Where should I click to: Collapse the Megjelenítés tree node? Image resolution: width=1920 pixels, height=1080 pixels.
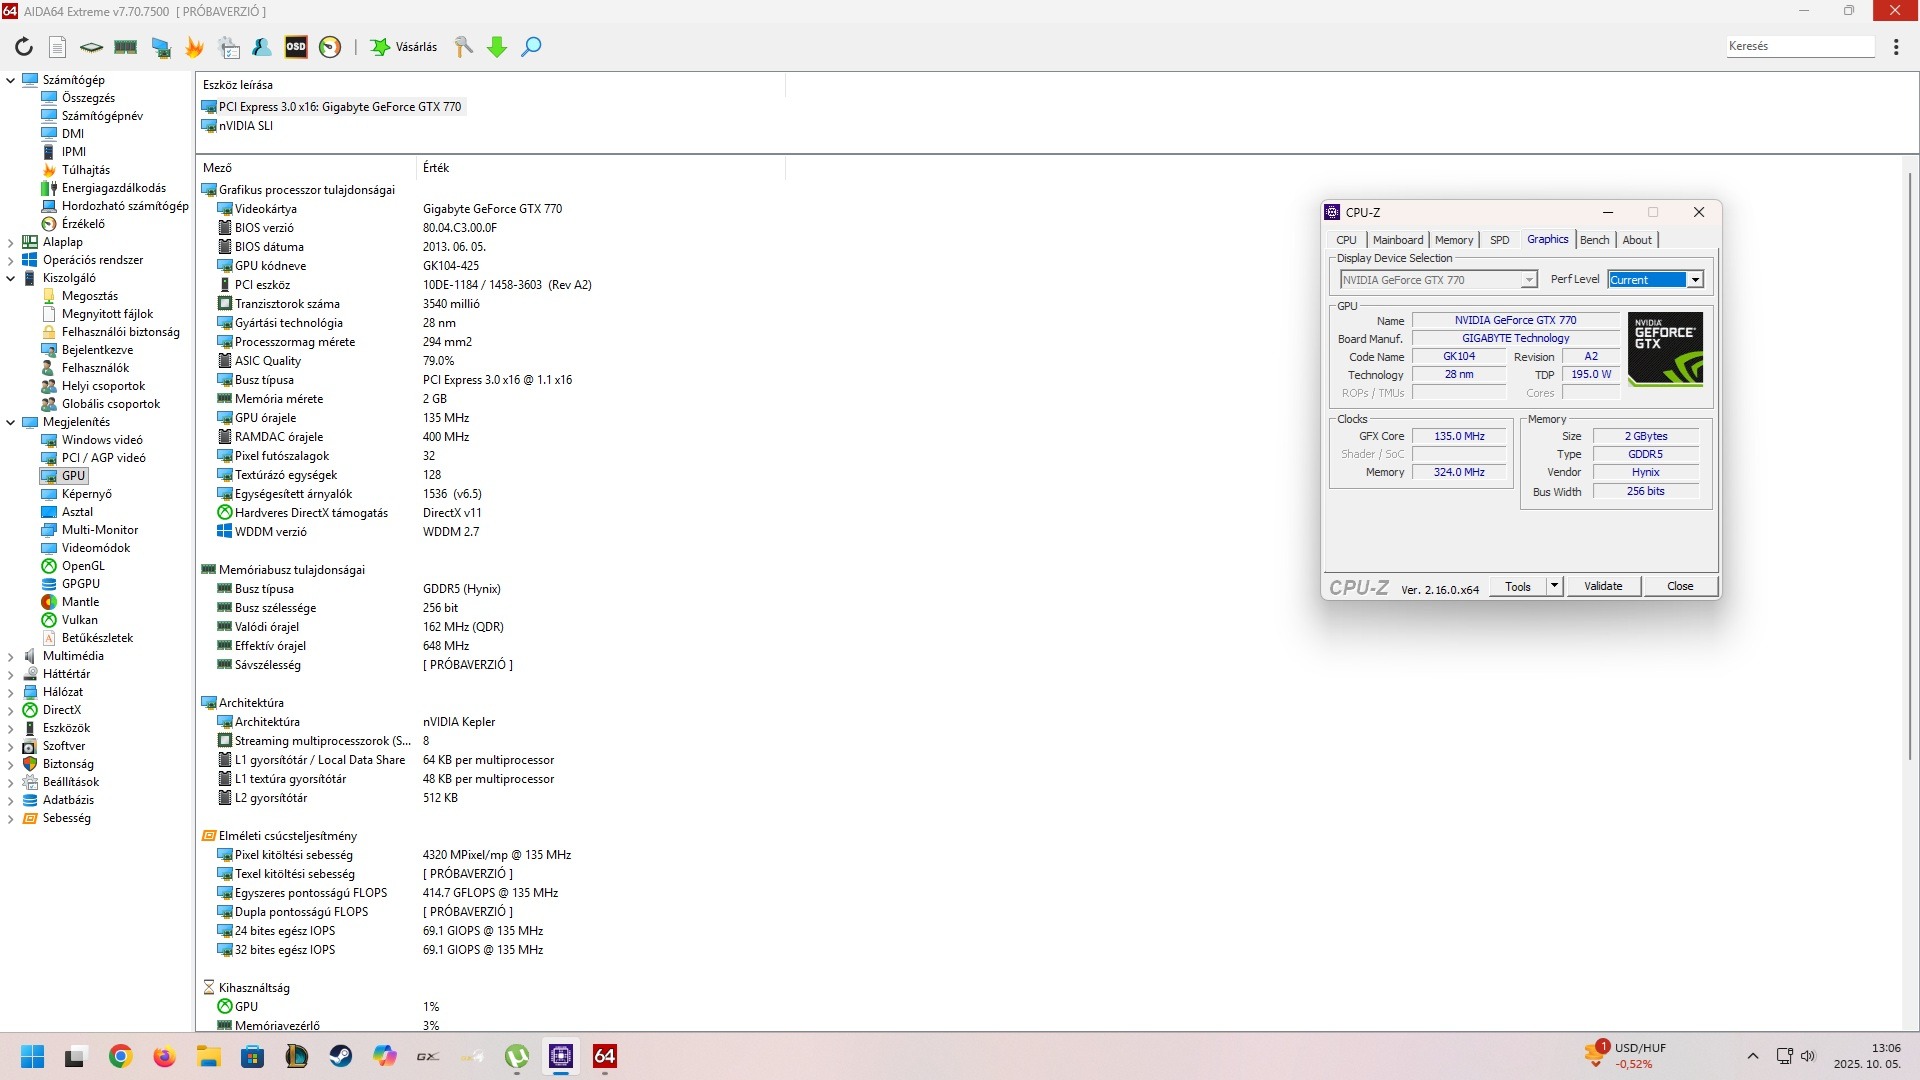click(11, 423)
